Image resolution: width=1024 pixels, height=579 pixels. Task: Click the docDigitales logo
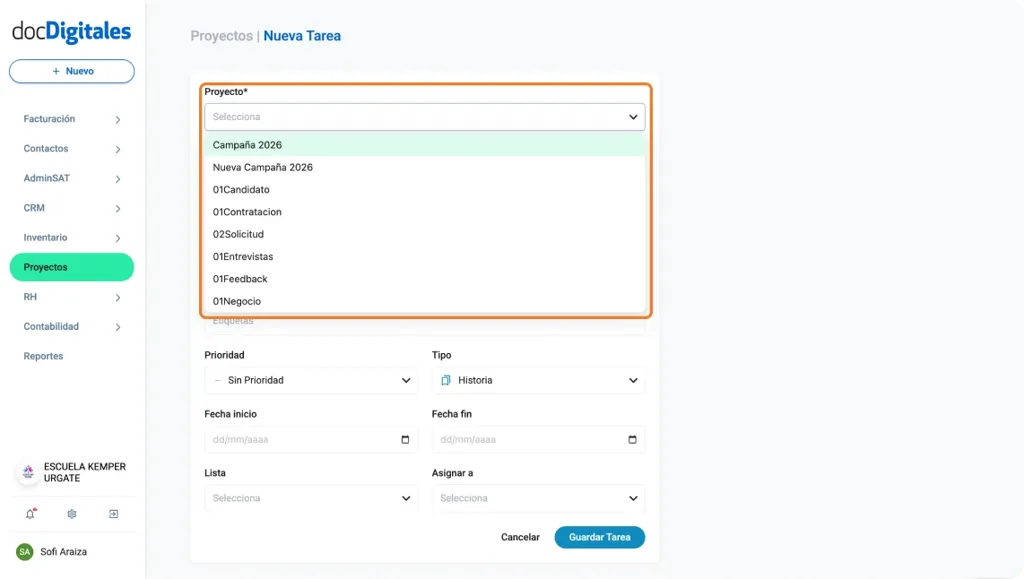[70, 31]
